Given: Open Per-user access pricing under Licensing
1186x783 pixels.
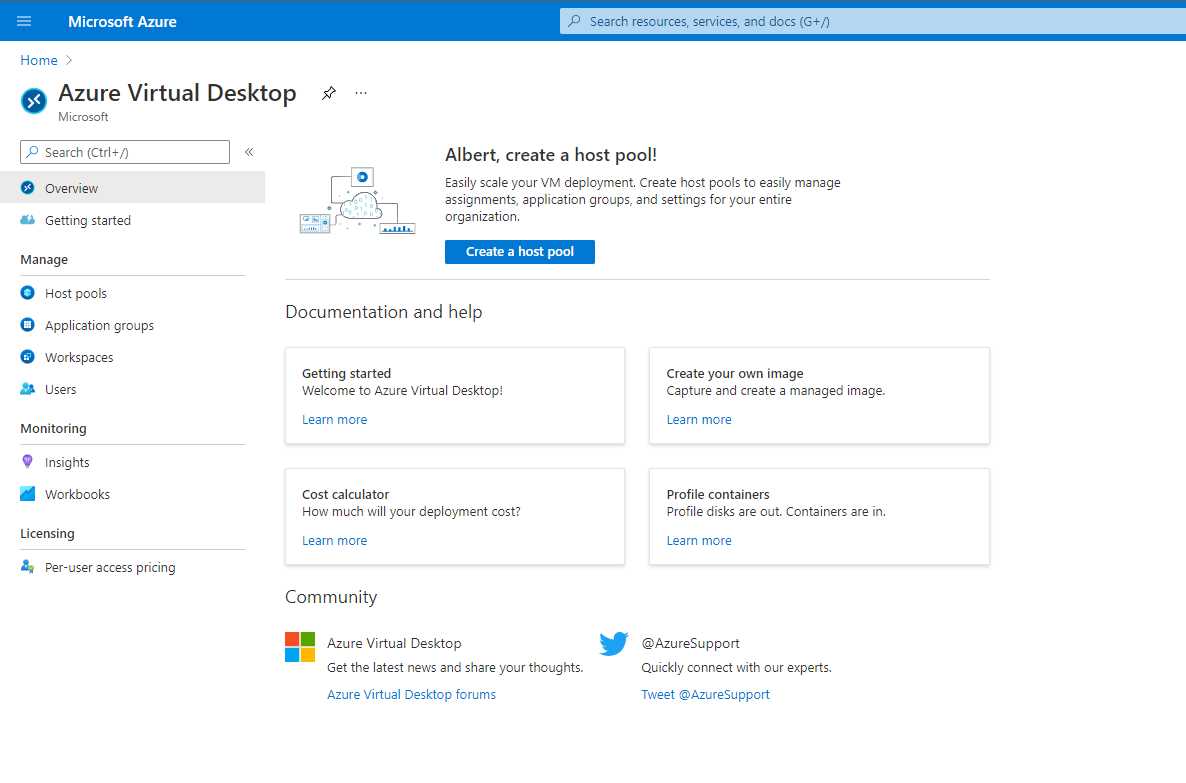Looking at the screenshot, I should 110,567.
